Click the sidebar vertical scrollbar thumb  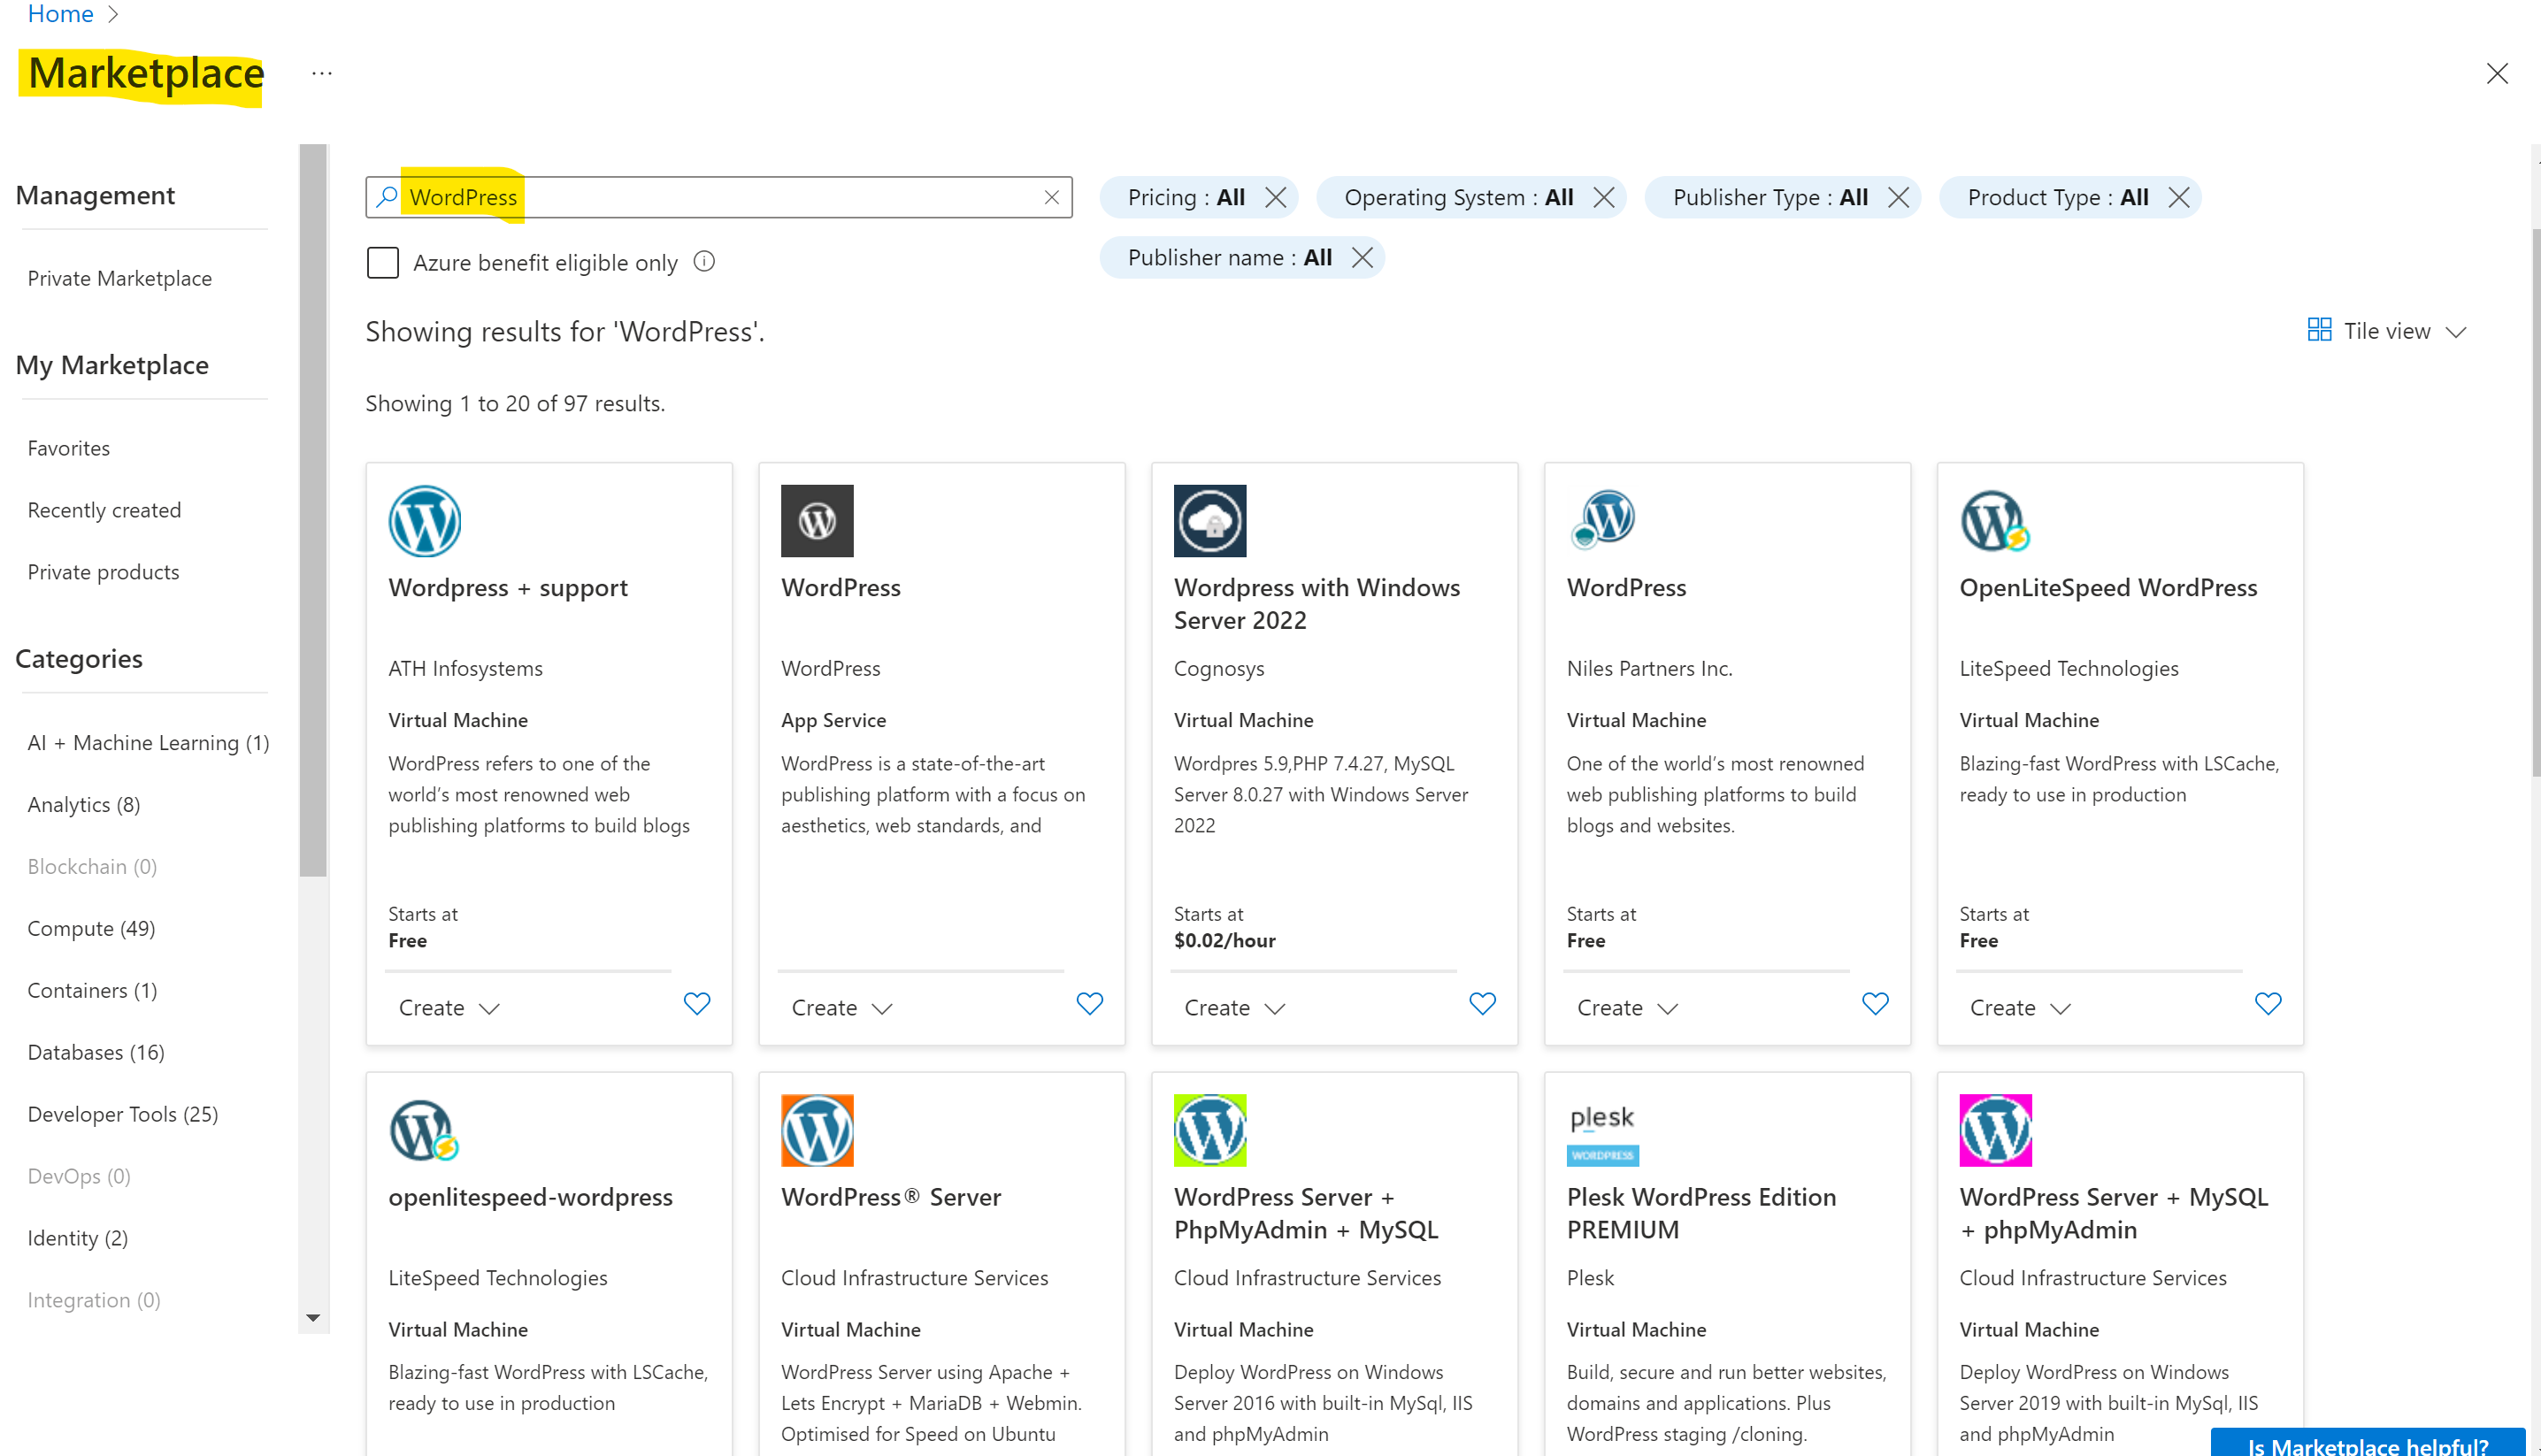click(x=313, y=510)
